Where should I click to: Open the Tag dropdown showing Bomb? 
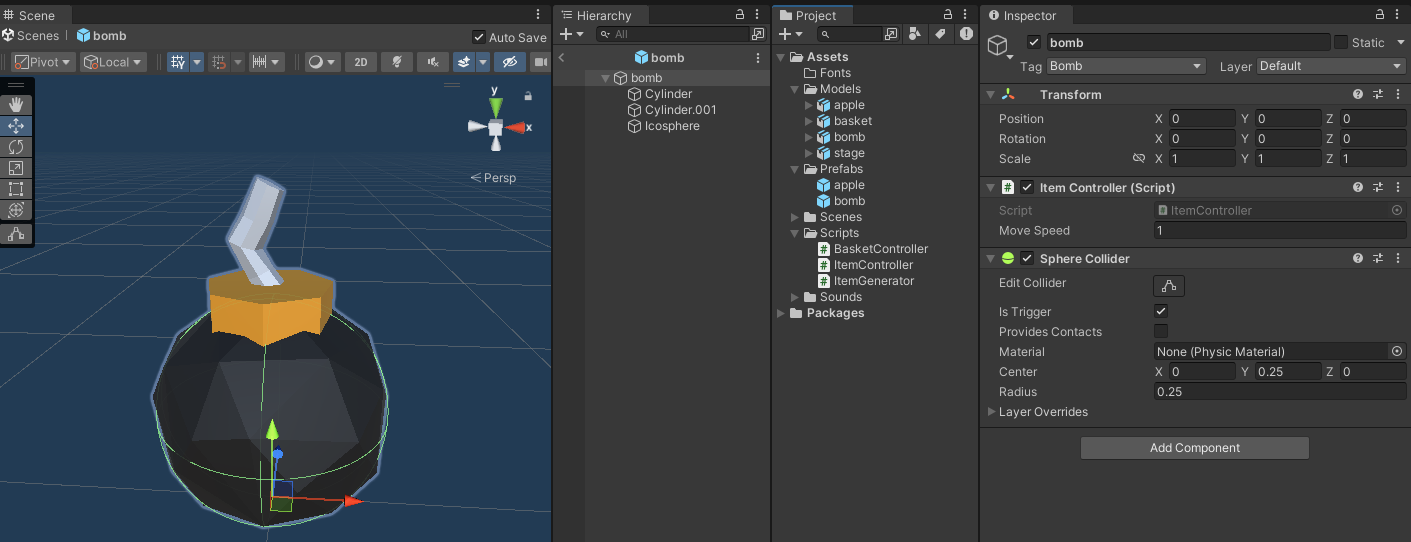pos(1126,66)
